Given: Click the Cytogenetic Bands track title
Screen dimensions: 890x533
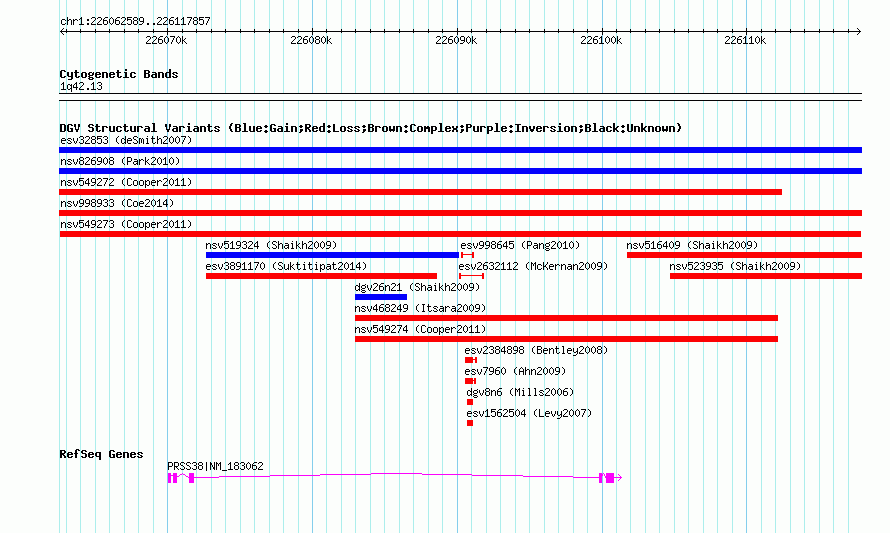Looking at the screenshot, I should pyautogui.click(x=119, y=74).
